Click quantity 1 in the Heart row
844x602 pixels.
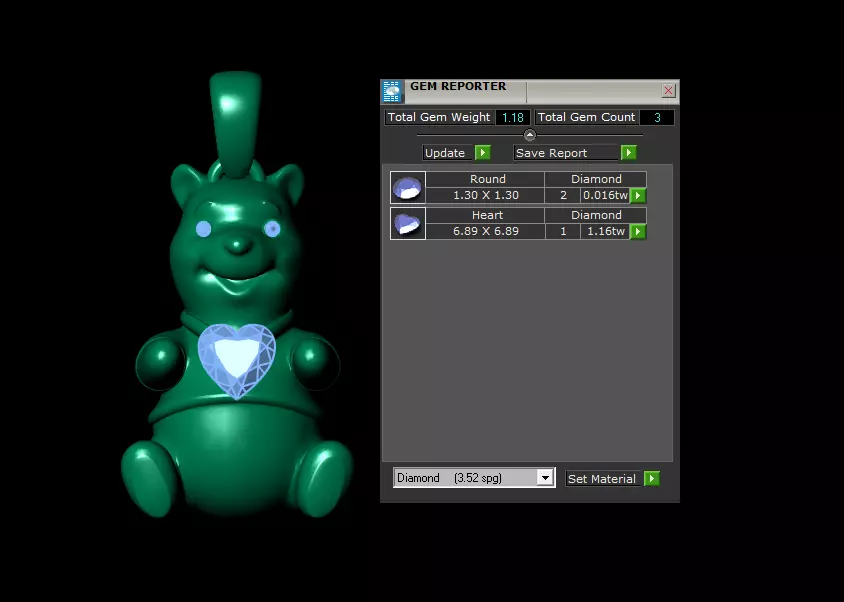coord(563,232)
